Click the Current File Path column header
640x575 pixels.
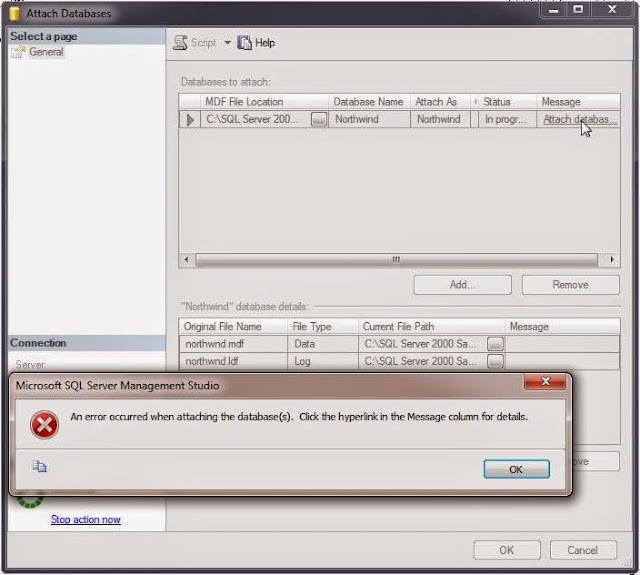(x=431, y=326)
